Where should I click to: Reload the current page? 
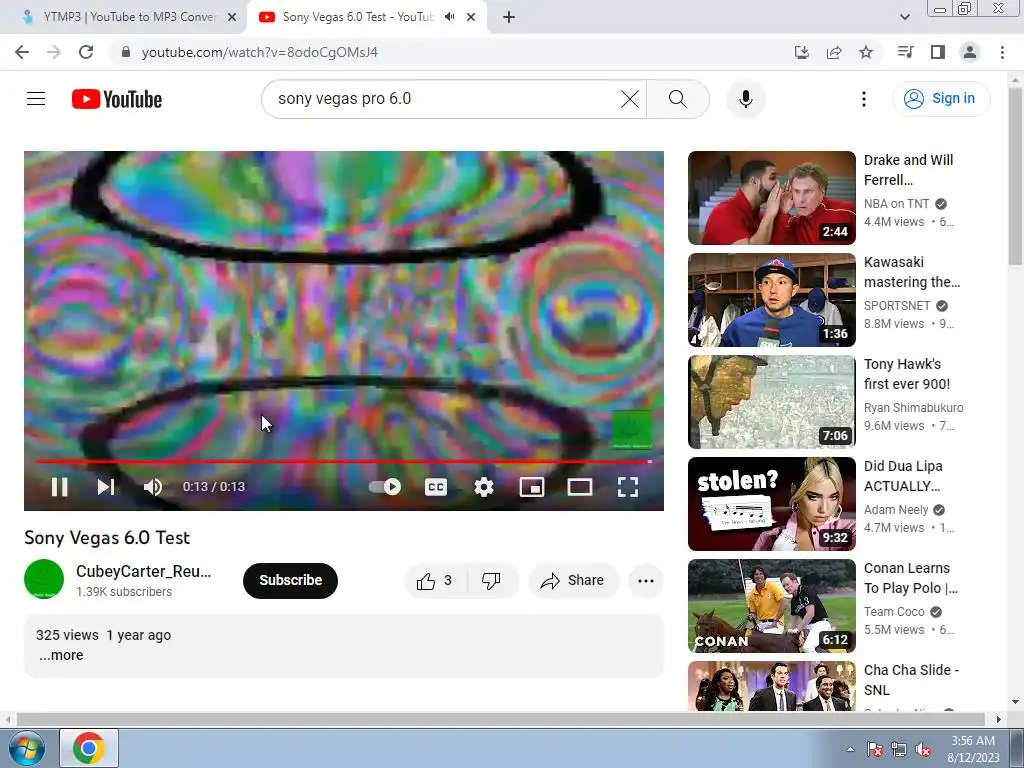tap(86, 52)
